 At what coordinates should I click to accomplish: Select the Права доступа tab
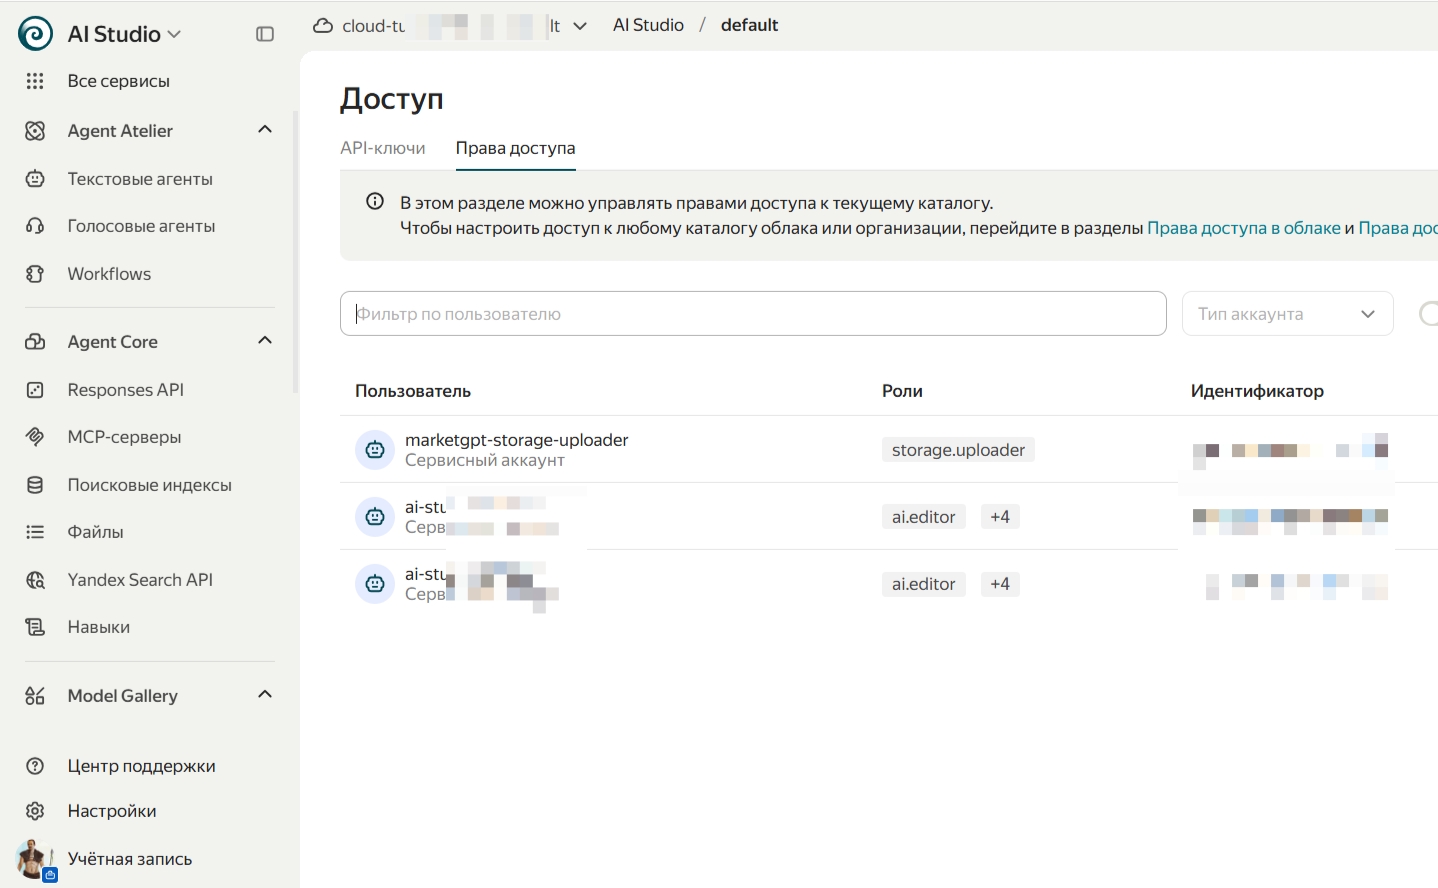(515, 148)
